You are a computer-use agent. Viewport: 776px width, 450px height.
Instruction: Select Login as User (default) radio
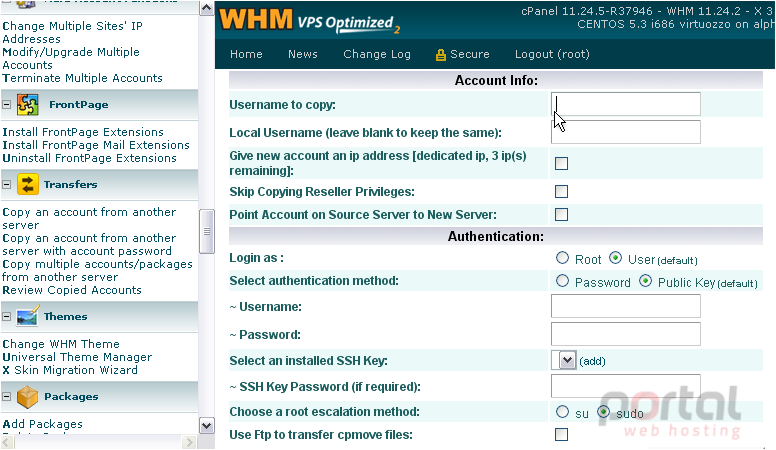tap(615, 258)
